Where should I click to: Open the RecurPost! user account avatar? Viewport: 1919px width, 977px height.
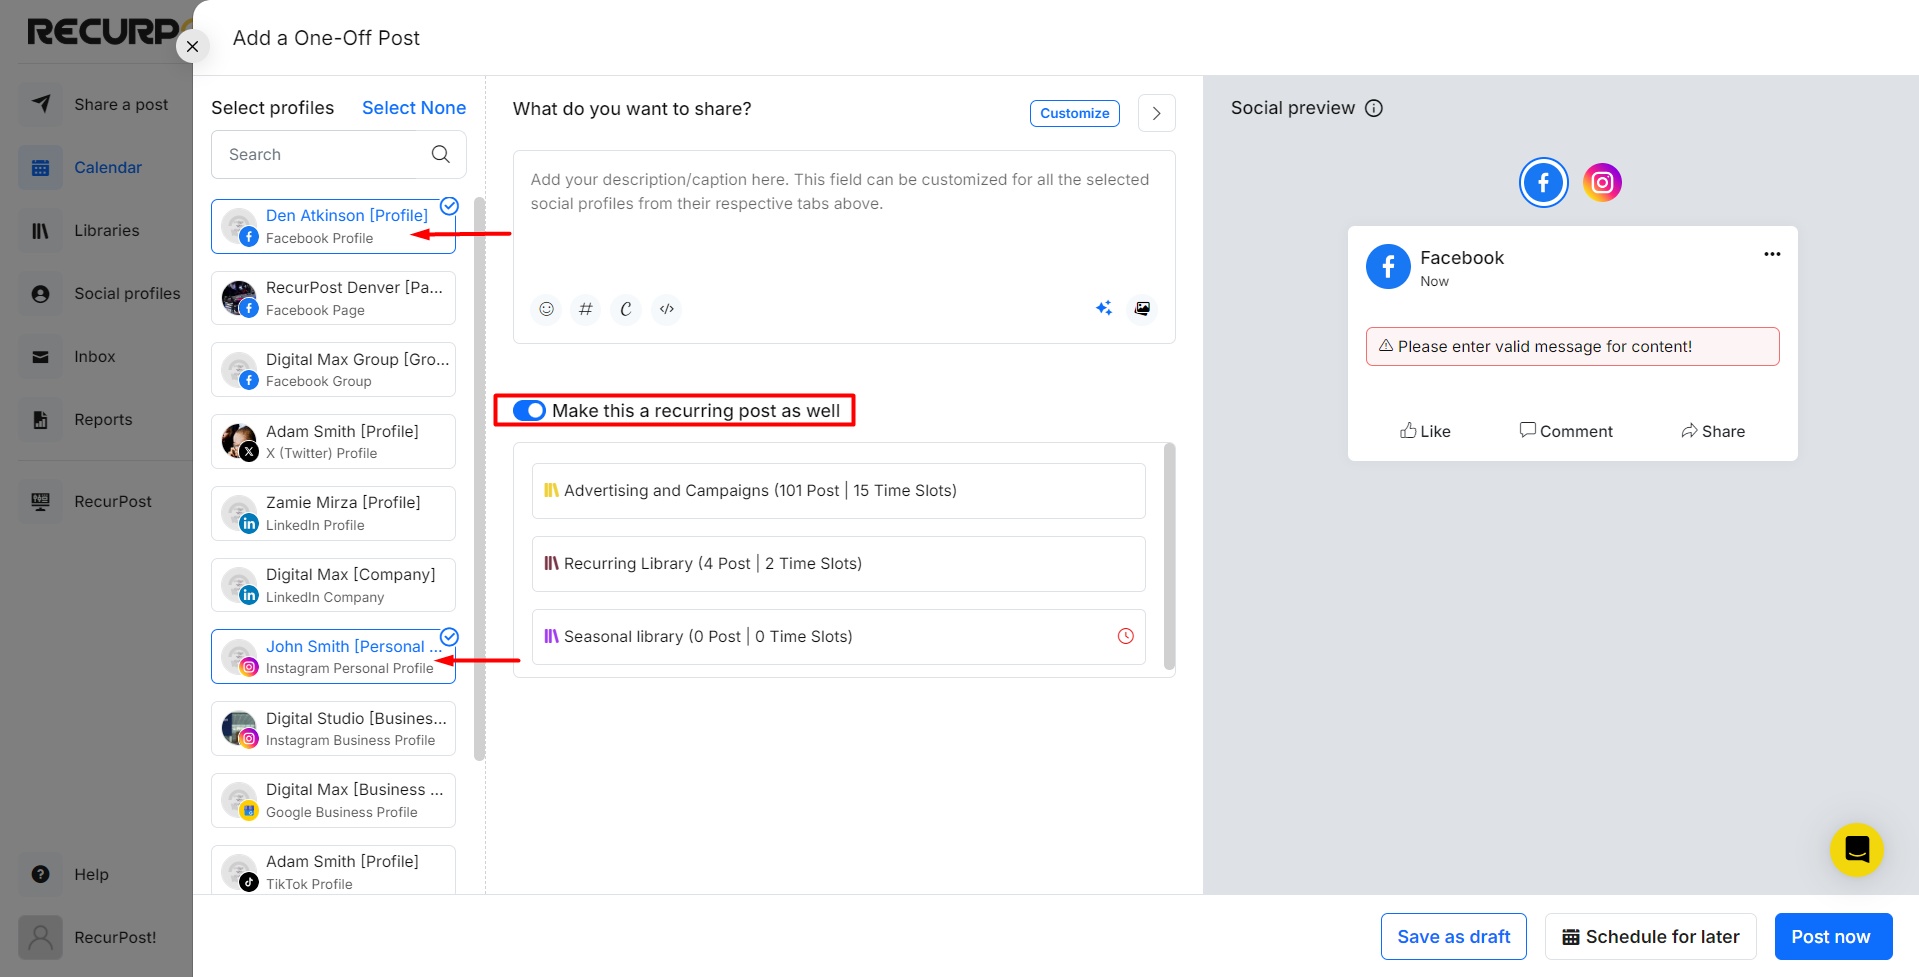tap(40, 937)
